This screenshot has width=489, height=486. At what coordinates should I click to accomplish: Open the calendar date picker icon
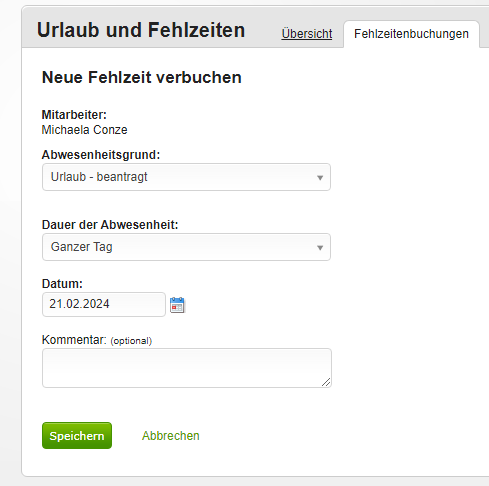(x=177, y=305)
